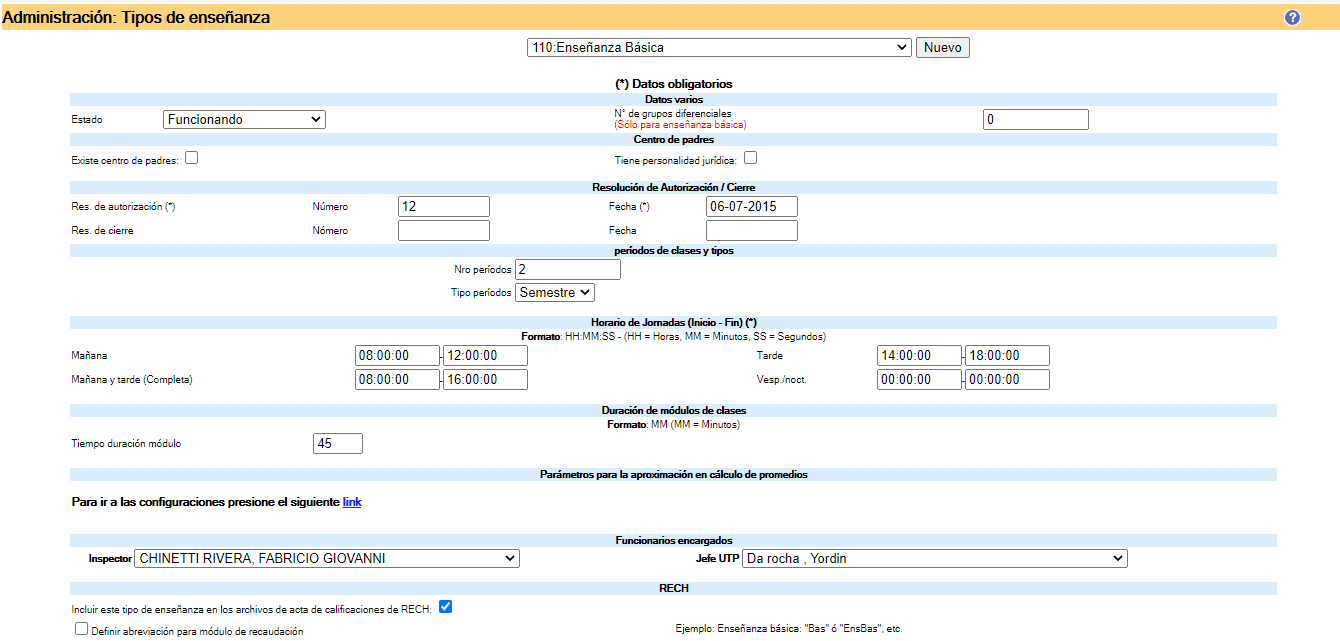Click the empty 'Res. de cierre' Número field
Viewport: 1340px width, 641px height.
443,229
